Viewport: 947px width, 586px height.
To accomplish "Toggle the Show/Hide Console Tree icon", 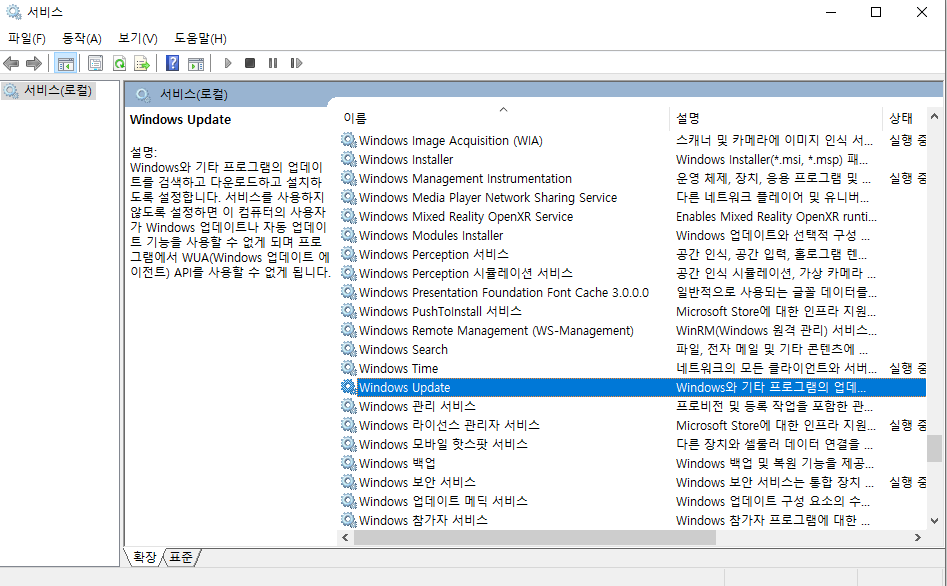I will coord(65,63).
